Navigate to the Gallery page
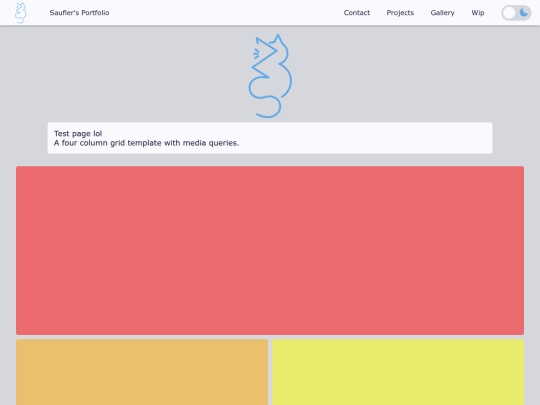The width and height of the screenshot is (540, 405). coord(442,13)
